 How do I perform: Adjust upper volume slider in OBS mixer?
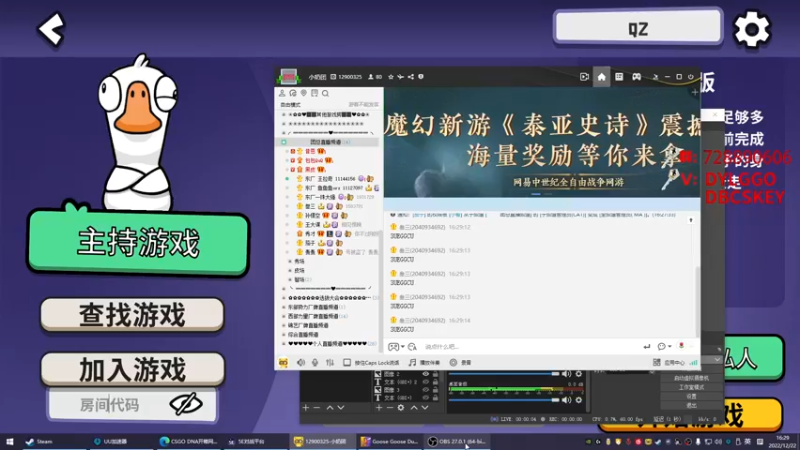coord(504,374)
